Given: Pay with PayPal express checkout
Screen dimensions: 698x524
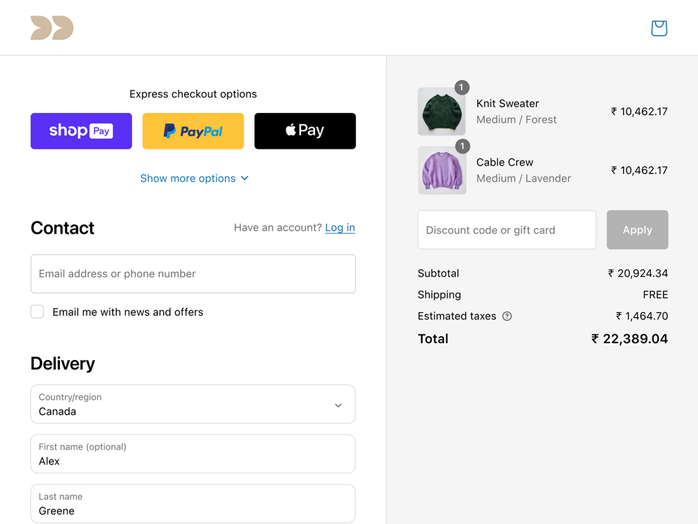Looking at the screenshot, I should coord(193,131).
